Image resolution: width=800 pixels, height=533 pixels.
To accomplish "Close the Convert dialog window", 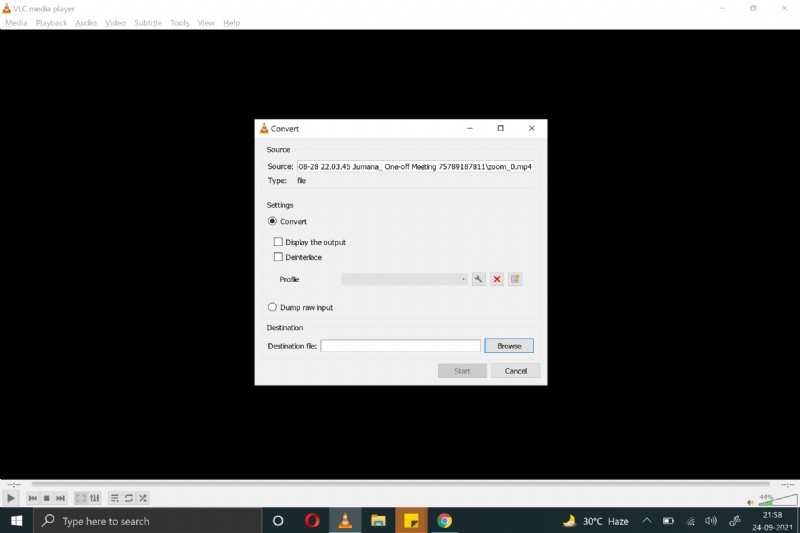I will point(532,129).
